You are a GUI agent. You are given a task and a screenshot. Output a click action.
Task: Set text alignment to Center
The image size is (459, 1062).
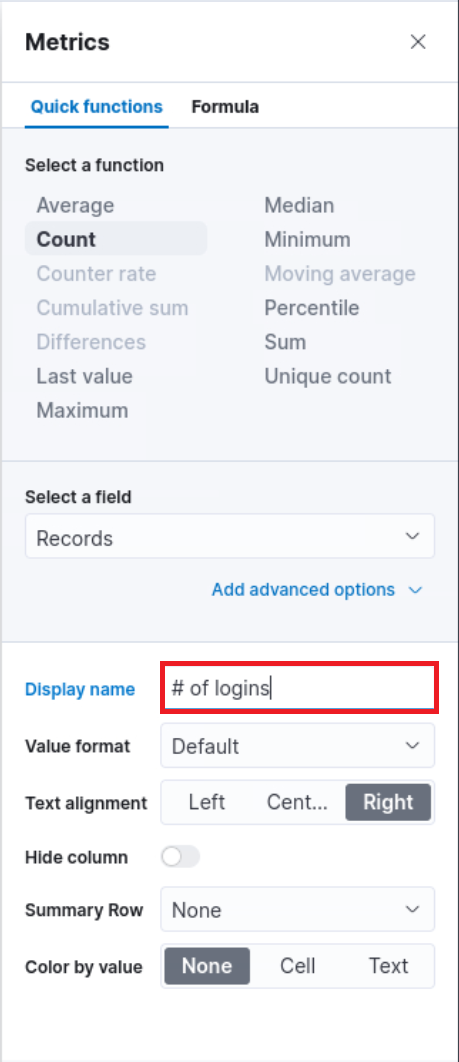298,803
